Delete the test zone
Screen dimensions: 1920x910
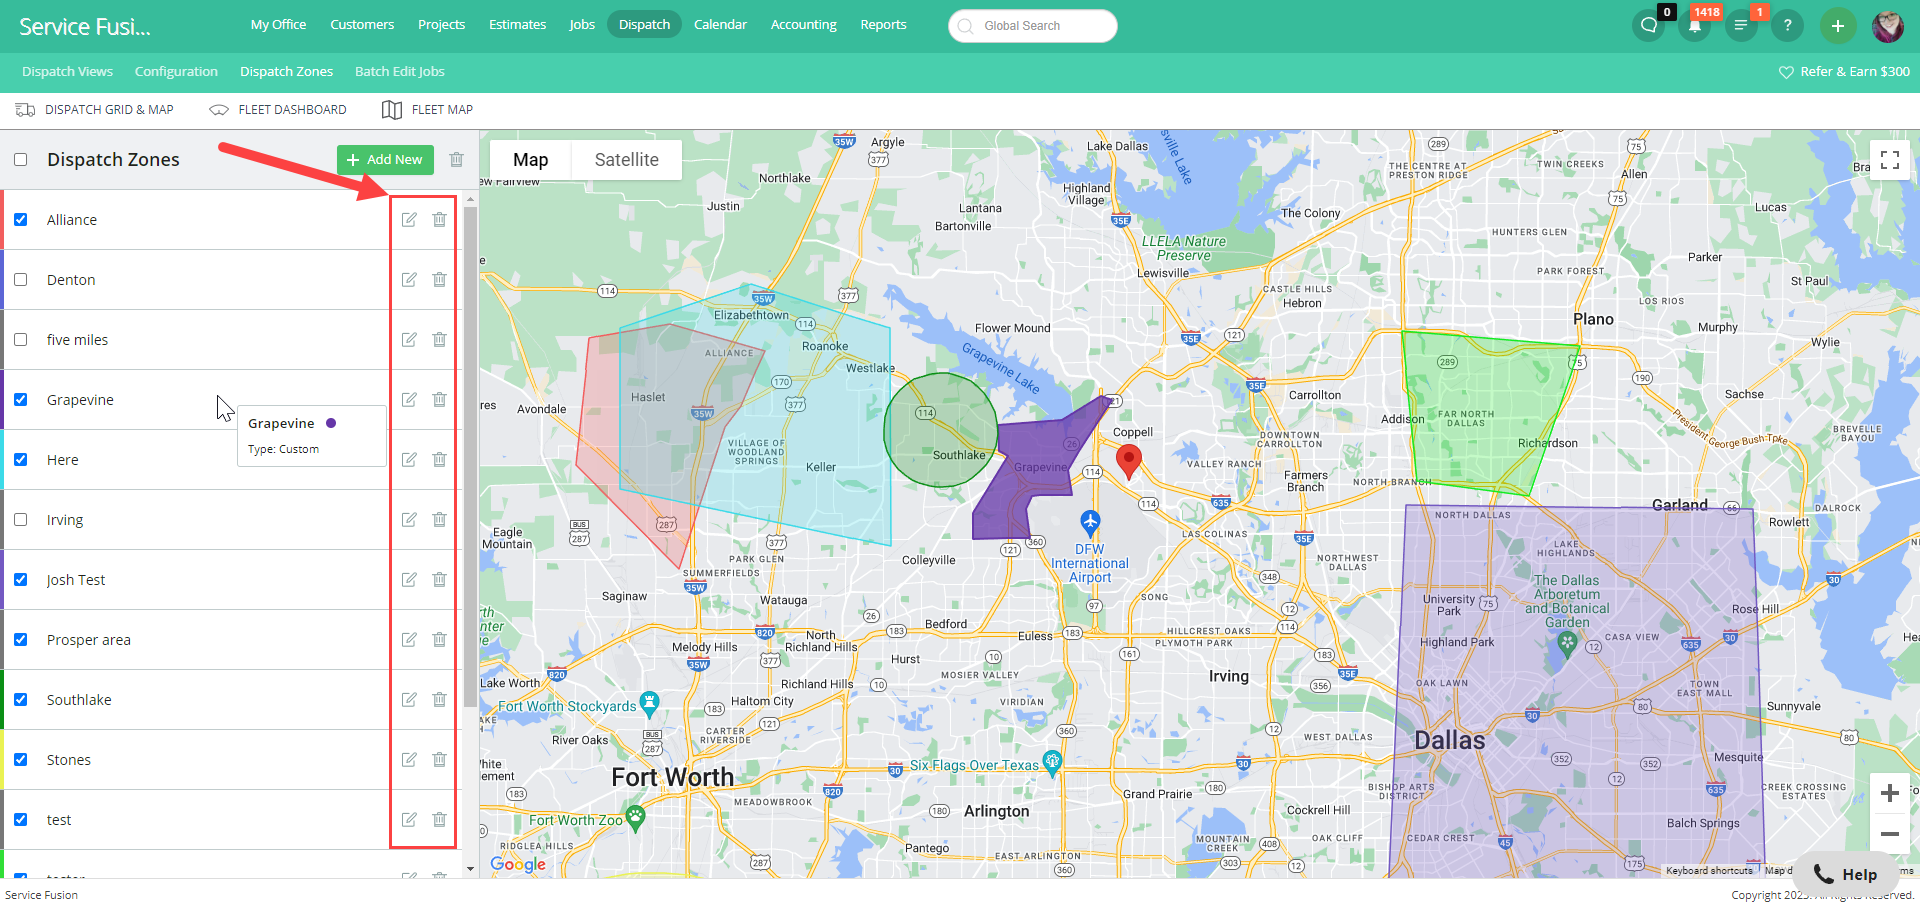pyautogui.click(x=439, y=820)
